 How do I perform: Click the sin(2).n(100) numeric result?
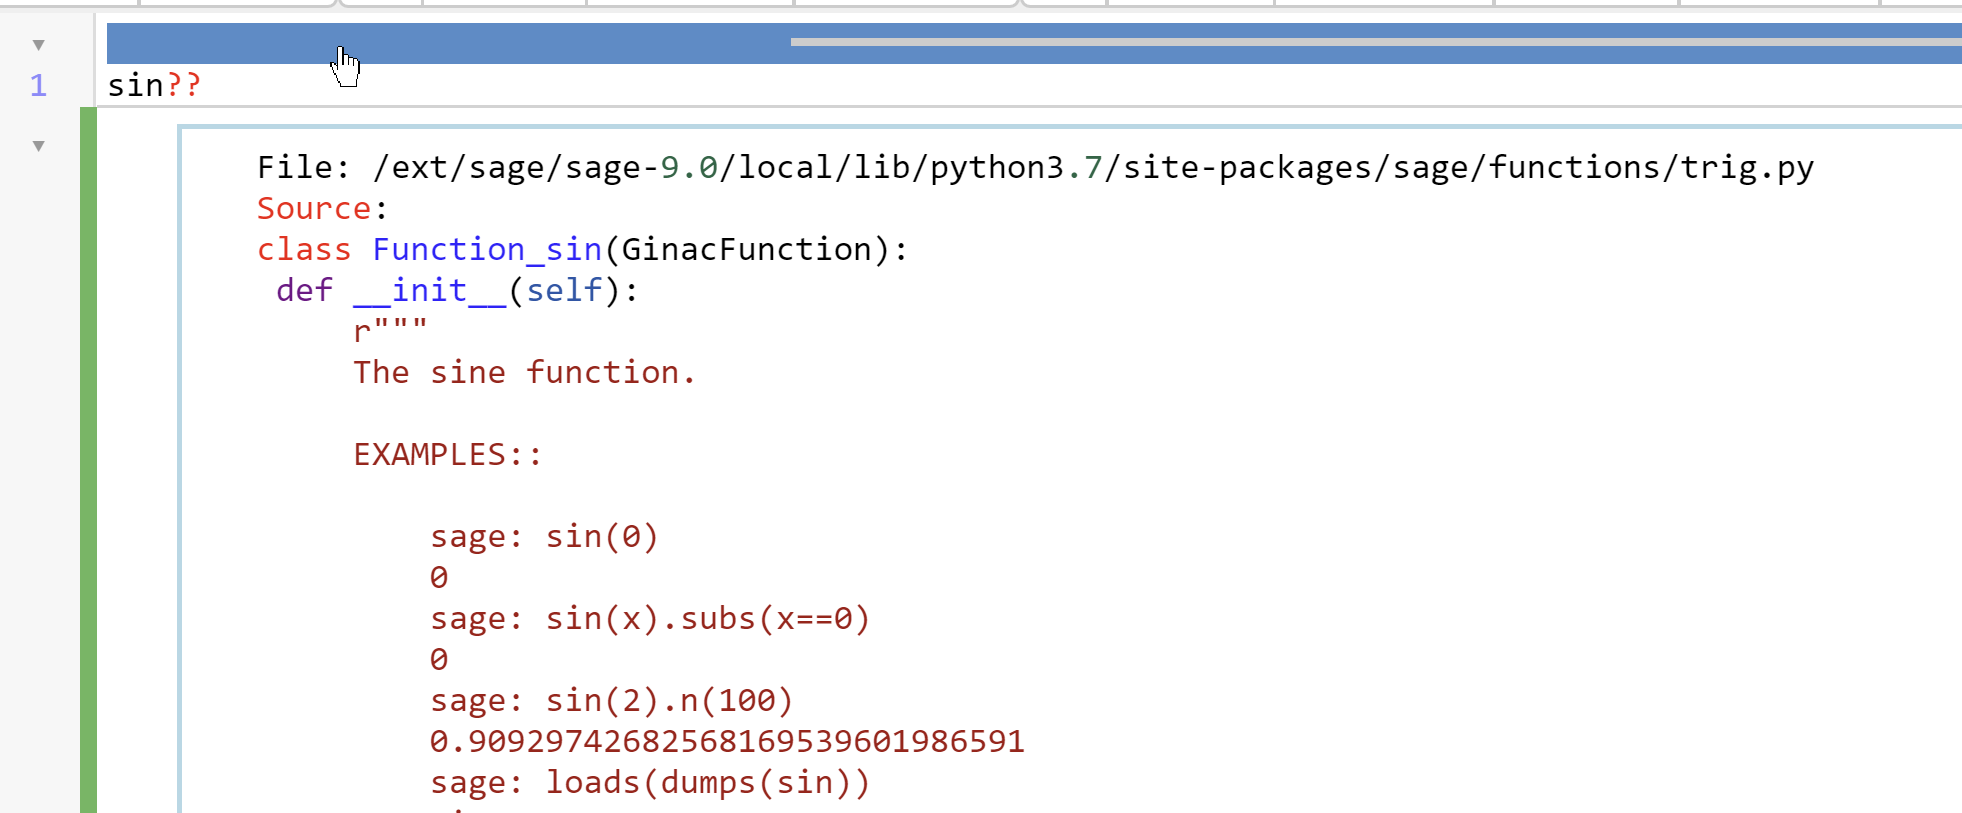coord(727,741)
